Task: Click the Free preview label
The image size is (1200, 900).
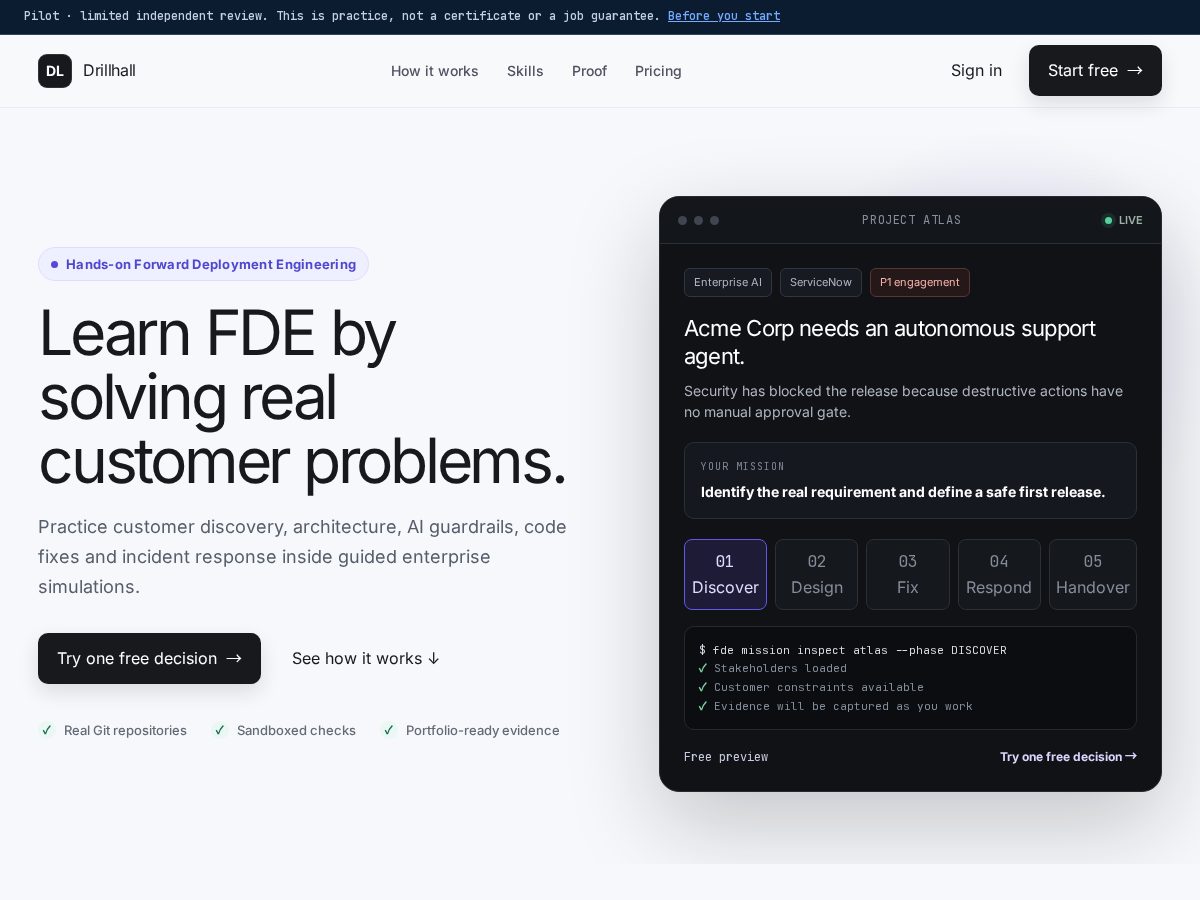Action: (x=726, y=756)
